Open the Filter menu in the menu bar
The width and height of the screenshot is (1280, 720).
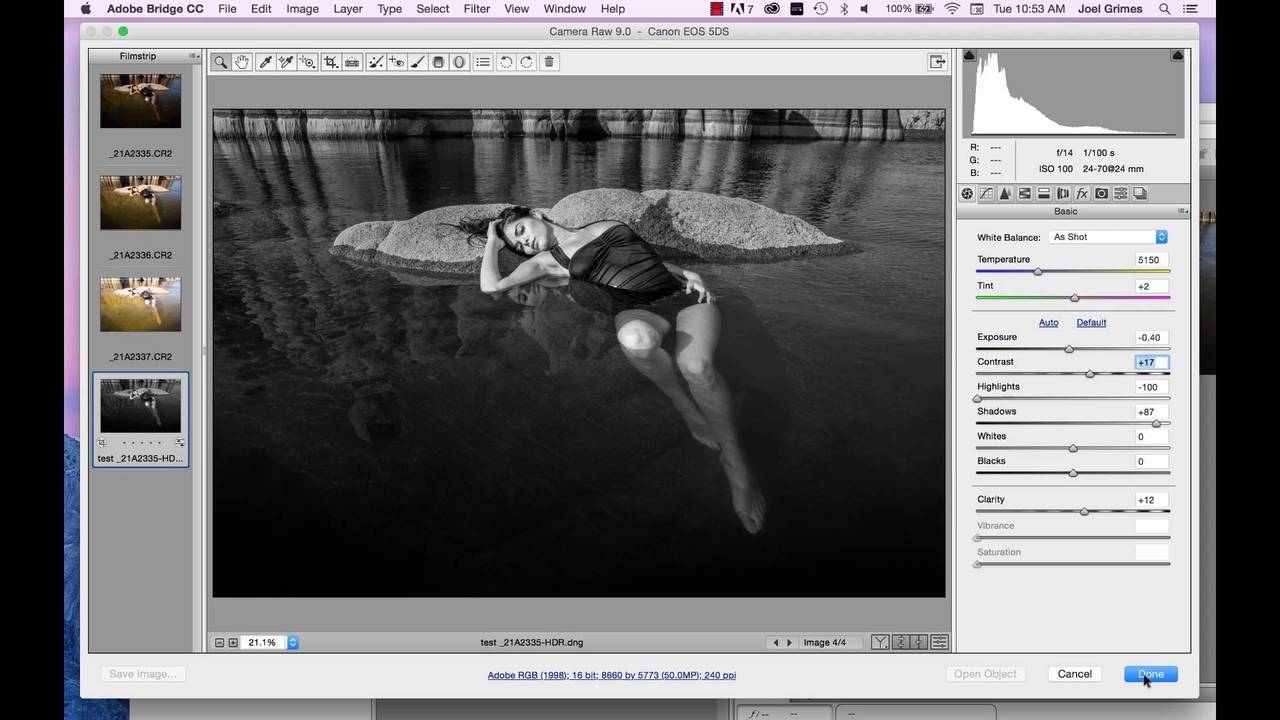(477, 9)
